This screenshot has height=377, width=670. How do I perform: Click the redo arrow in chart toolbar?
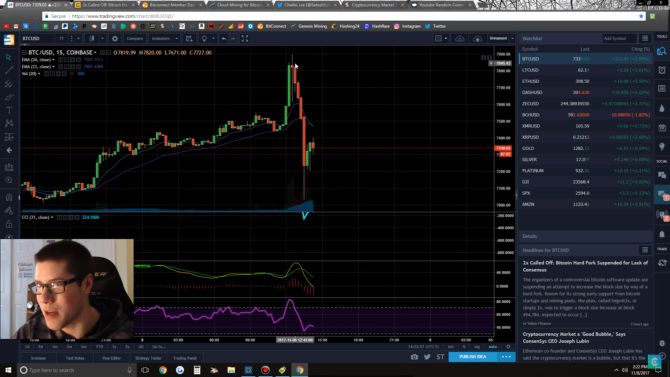click(233, 38)
